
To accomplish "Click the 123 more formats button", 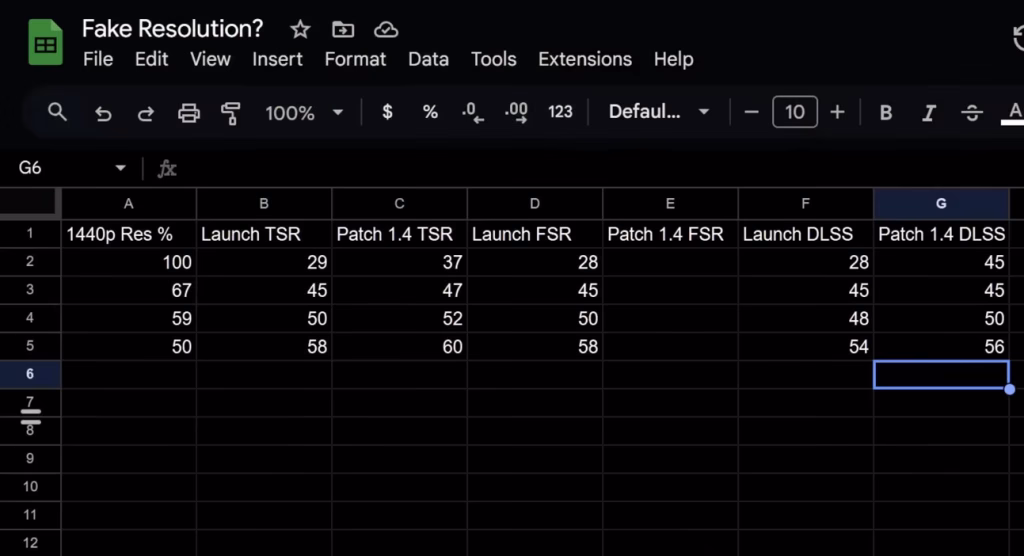I will [x=560, y=112].
